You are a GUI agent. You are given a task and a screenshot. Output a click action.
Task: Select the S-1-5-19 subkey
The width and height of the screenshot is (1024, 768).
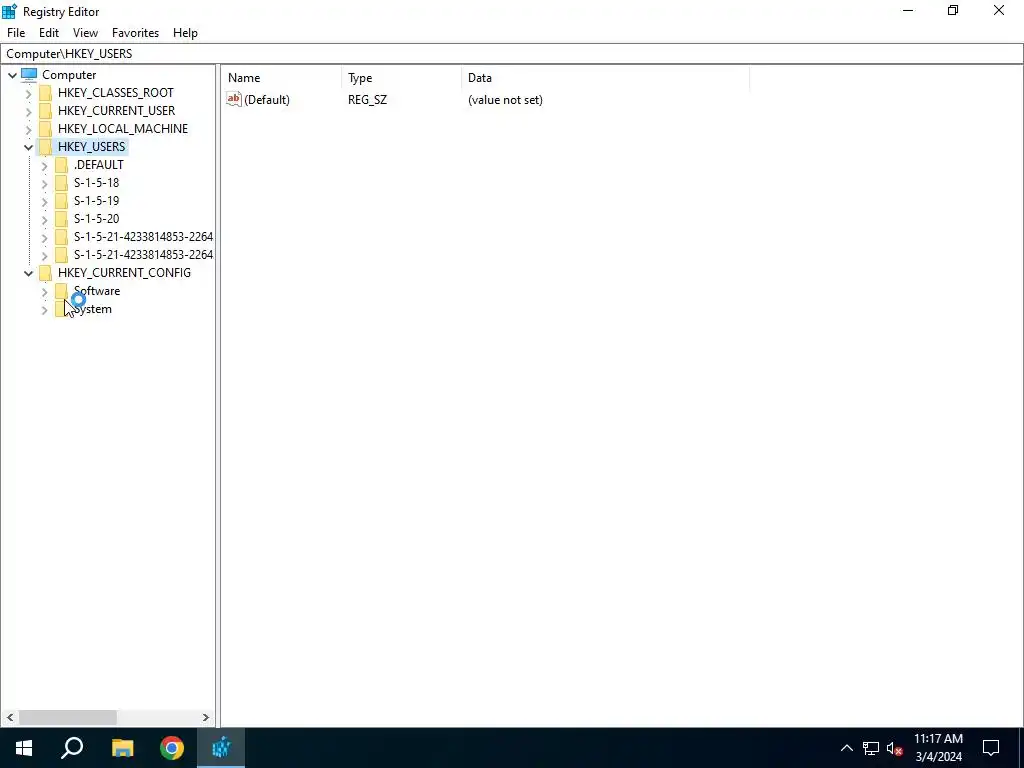(96, 200)
